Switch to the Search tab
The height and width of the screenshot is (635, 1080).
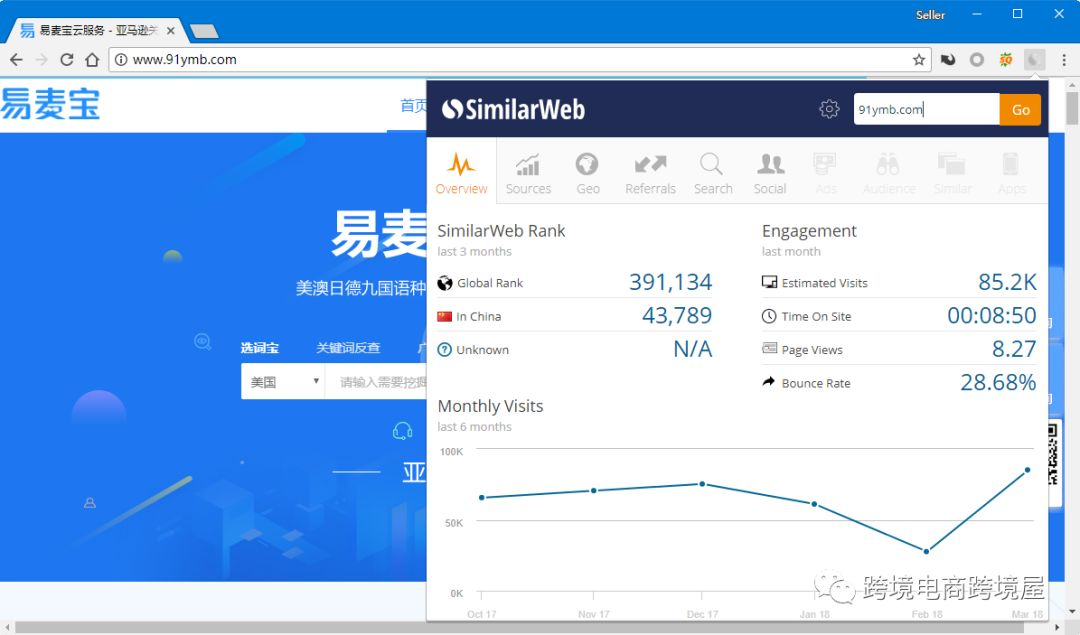(713, 174)
